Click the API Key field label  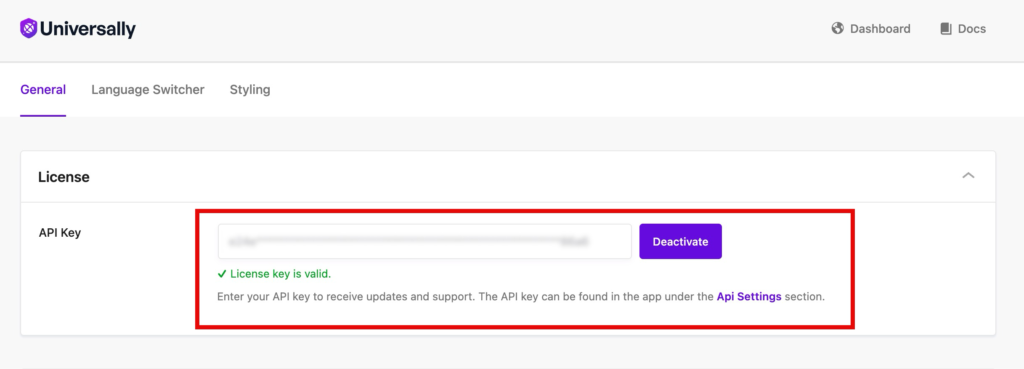(x=59, y=233)
